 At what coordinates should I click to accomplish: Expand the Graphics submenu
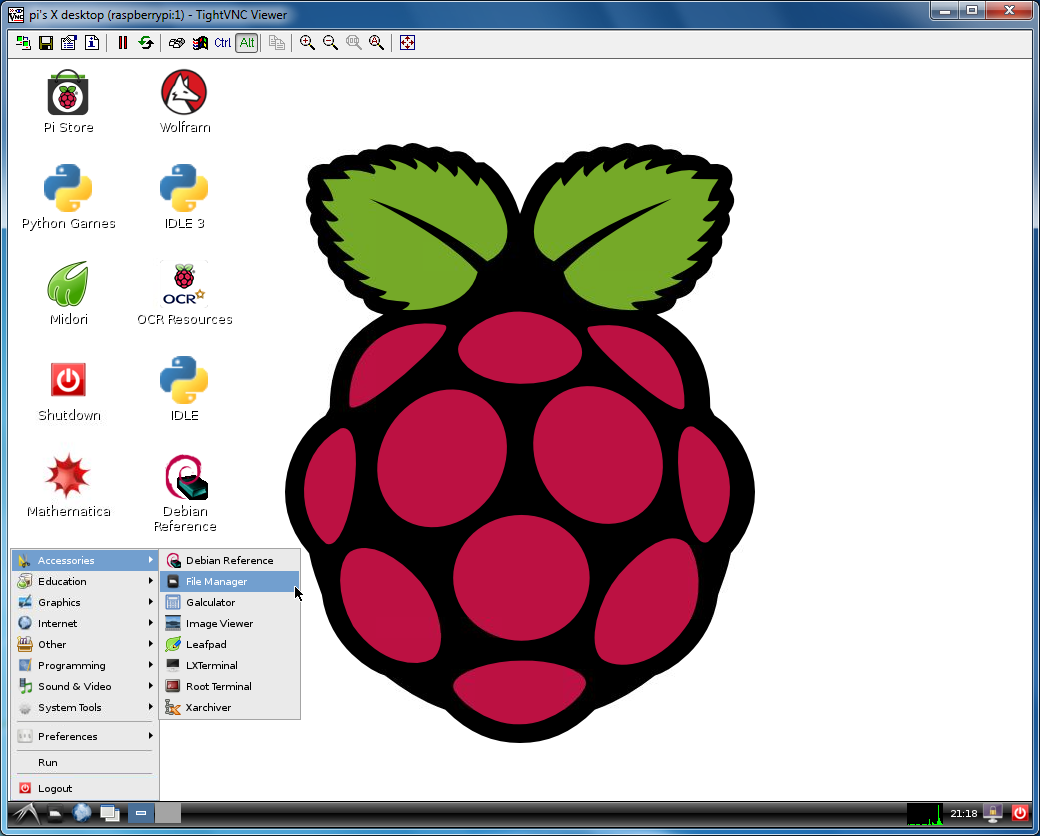pos(85,602)
